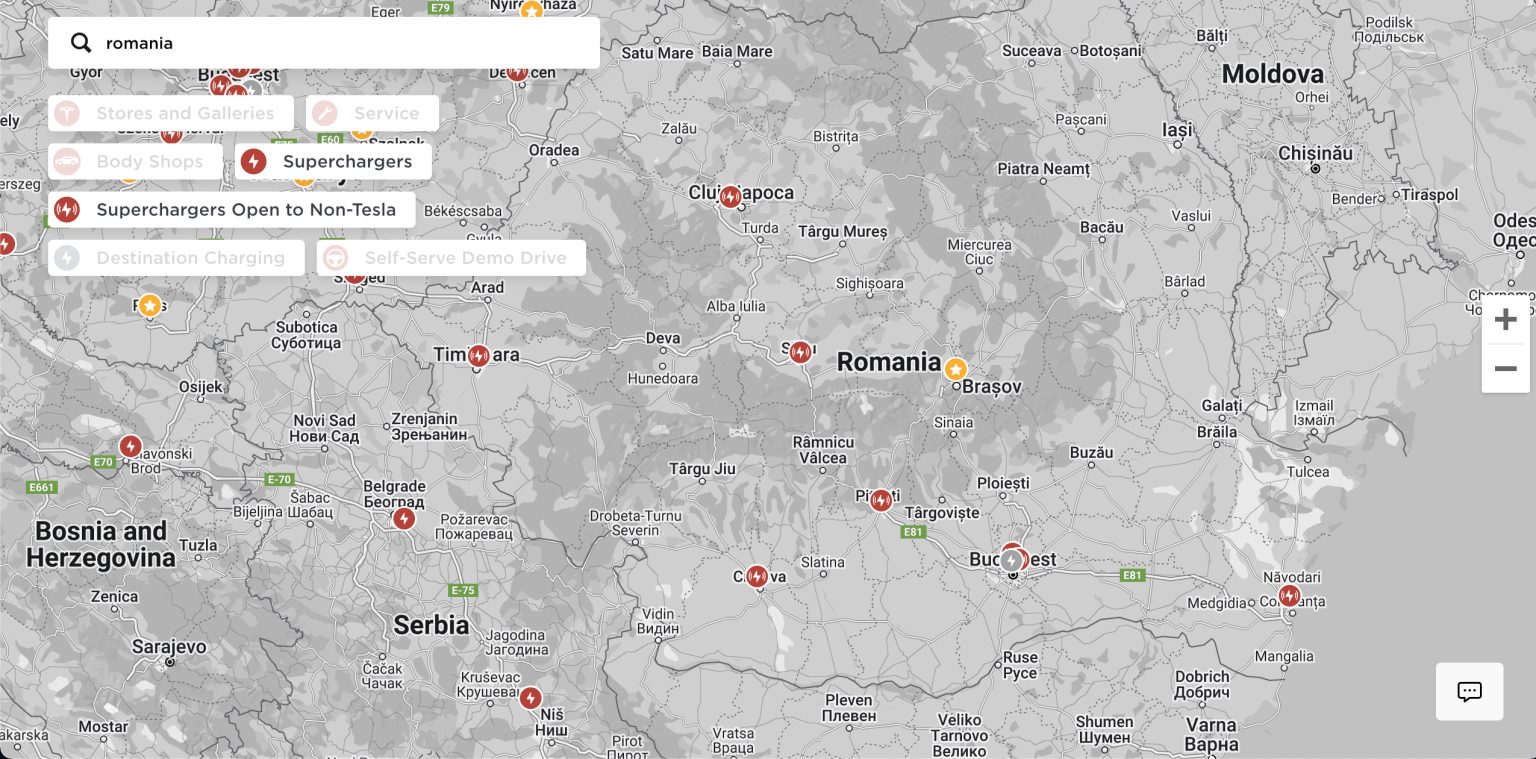Viewport: 1536px width, 759px height.
Task: Click the Satu Mare city label
Action: (657, 52)
